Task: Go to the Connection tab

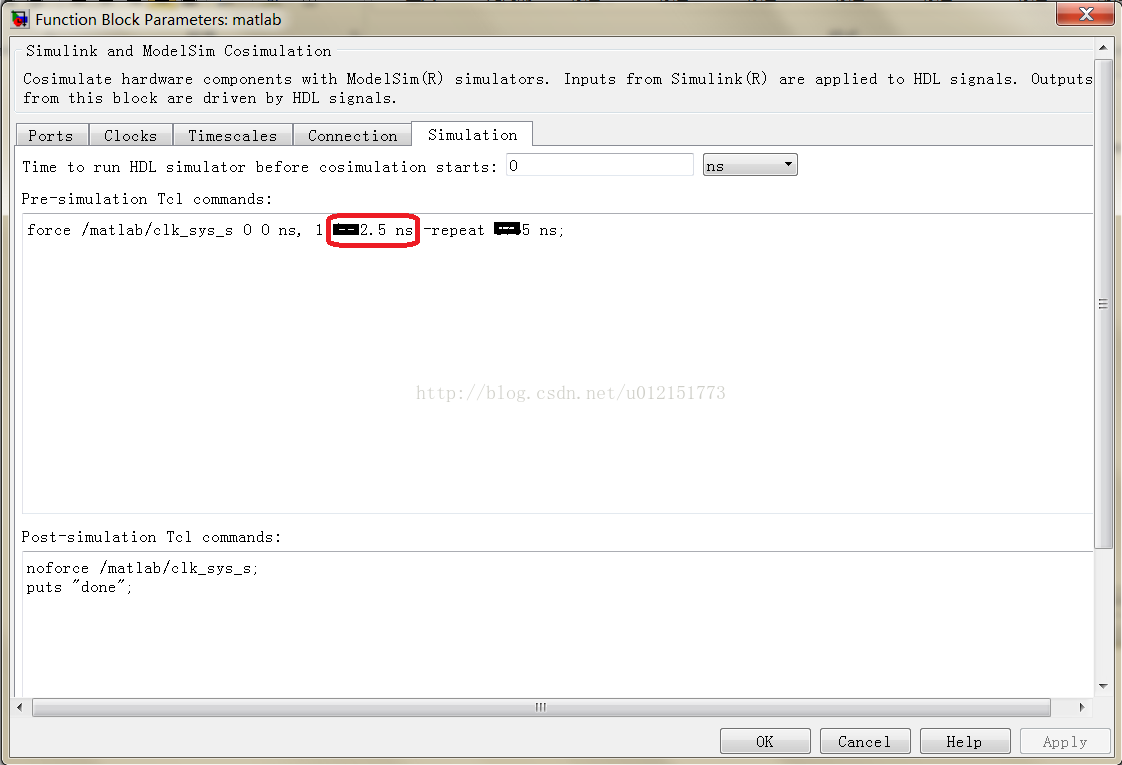Action: [x=352, y=135]
